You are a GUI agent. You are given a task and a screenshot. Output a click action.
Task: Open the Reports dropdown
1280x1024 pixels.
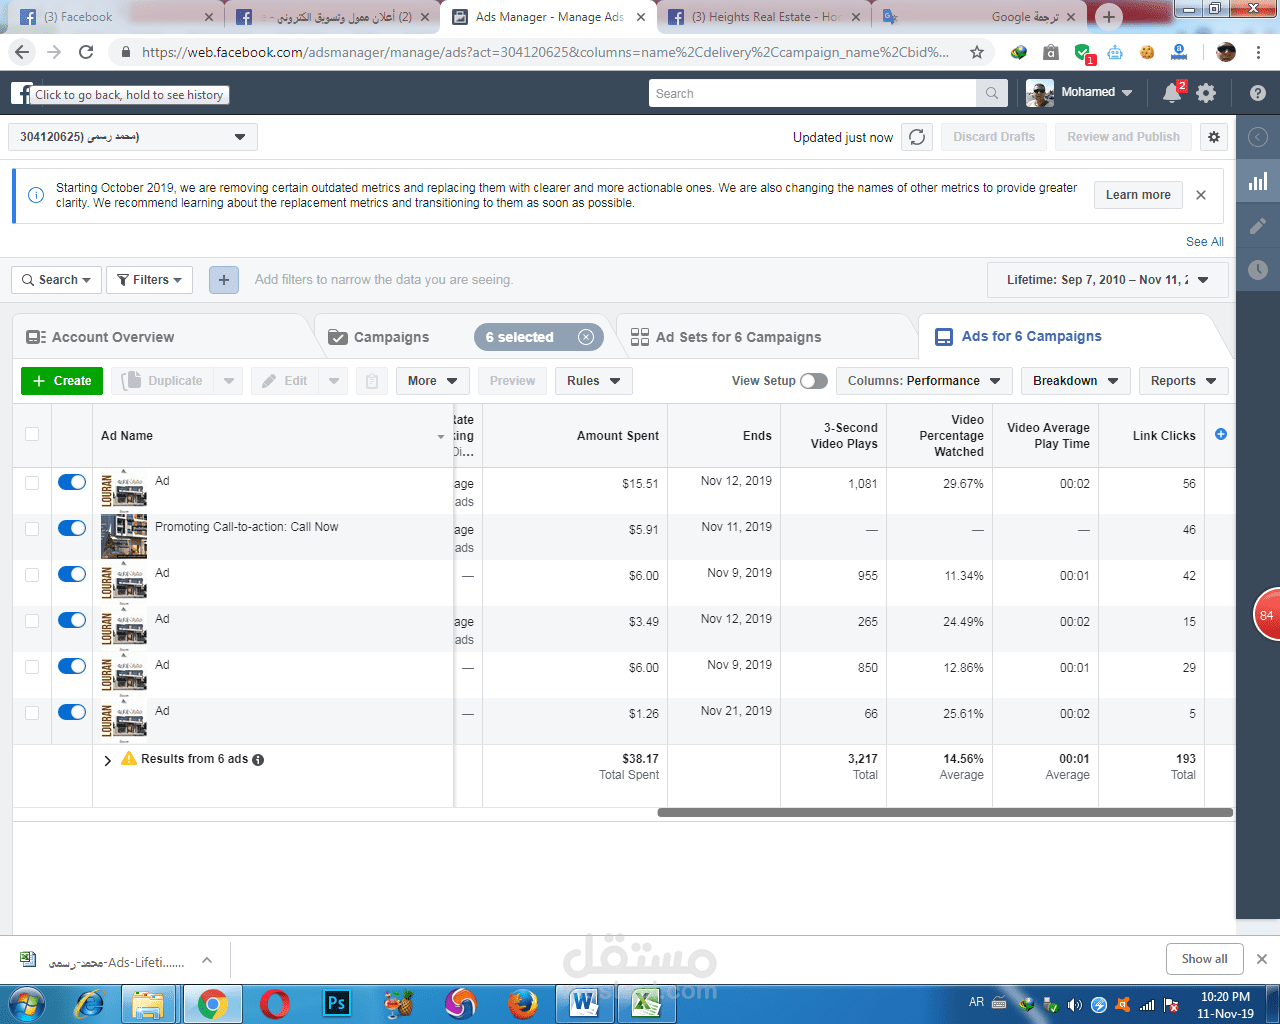pyautogui.click(x=1183, y=381)
